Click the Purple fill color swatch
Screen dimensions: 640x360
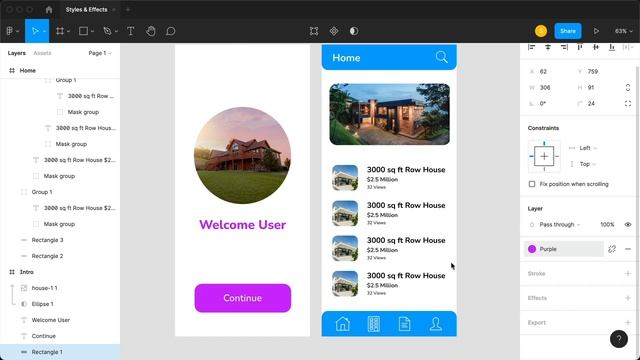(532, 249)
